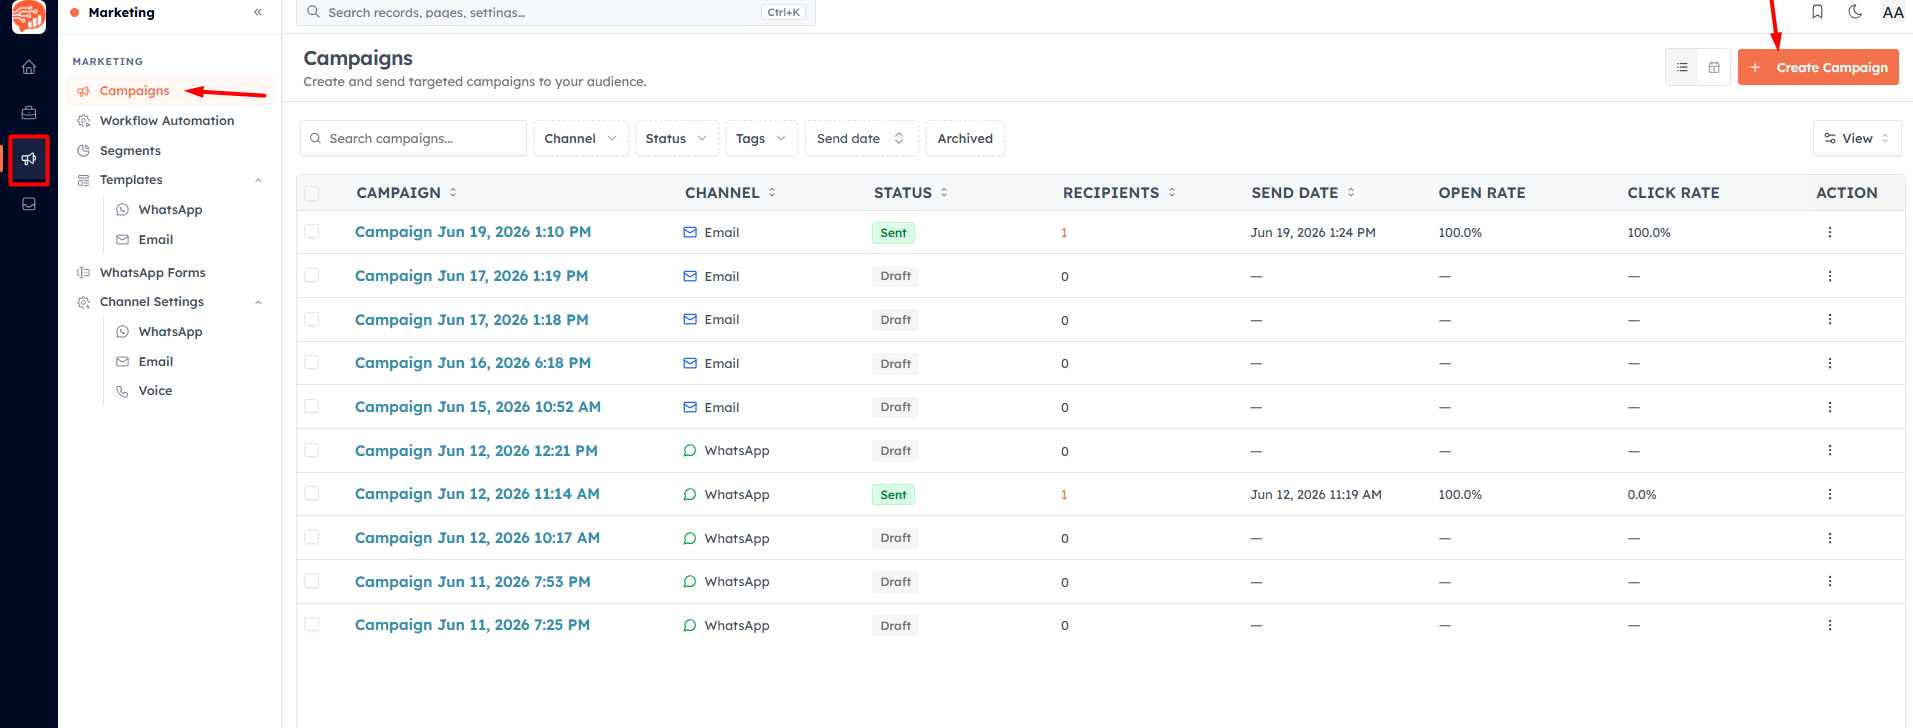The width and height of the screenshot is (1913, 728).
Task: Open the inbox icon in left rail
Action: (29, 204)
